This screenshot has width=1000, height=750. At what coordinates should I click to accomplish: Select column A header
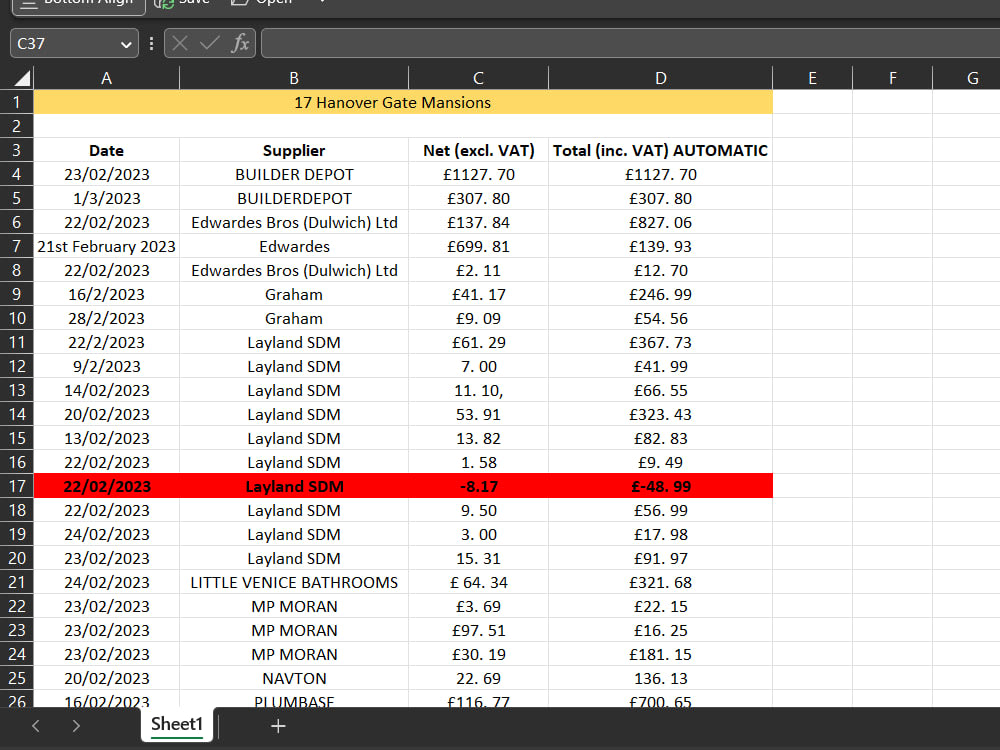107,78
